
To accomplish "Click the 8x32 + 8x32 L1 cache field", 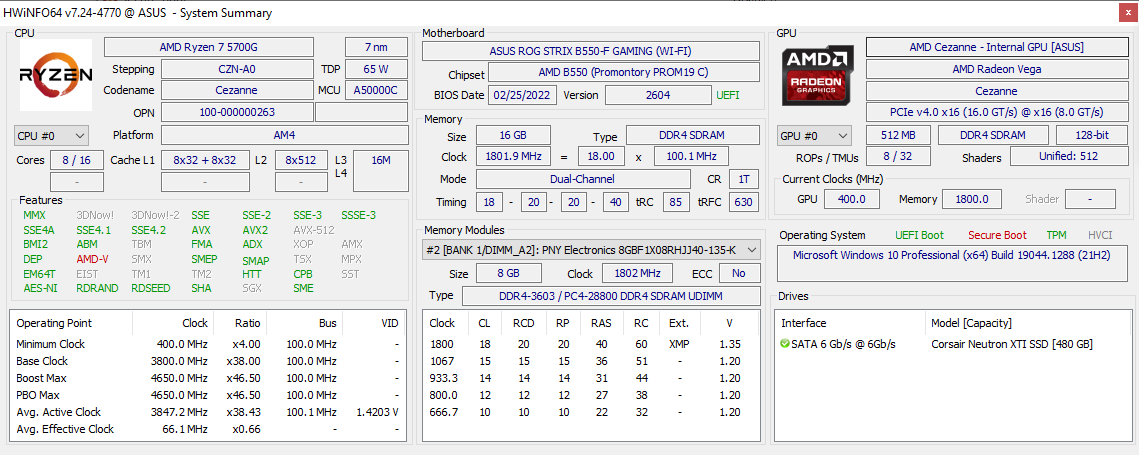I will click(x=205, y=160).
